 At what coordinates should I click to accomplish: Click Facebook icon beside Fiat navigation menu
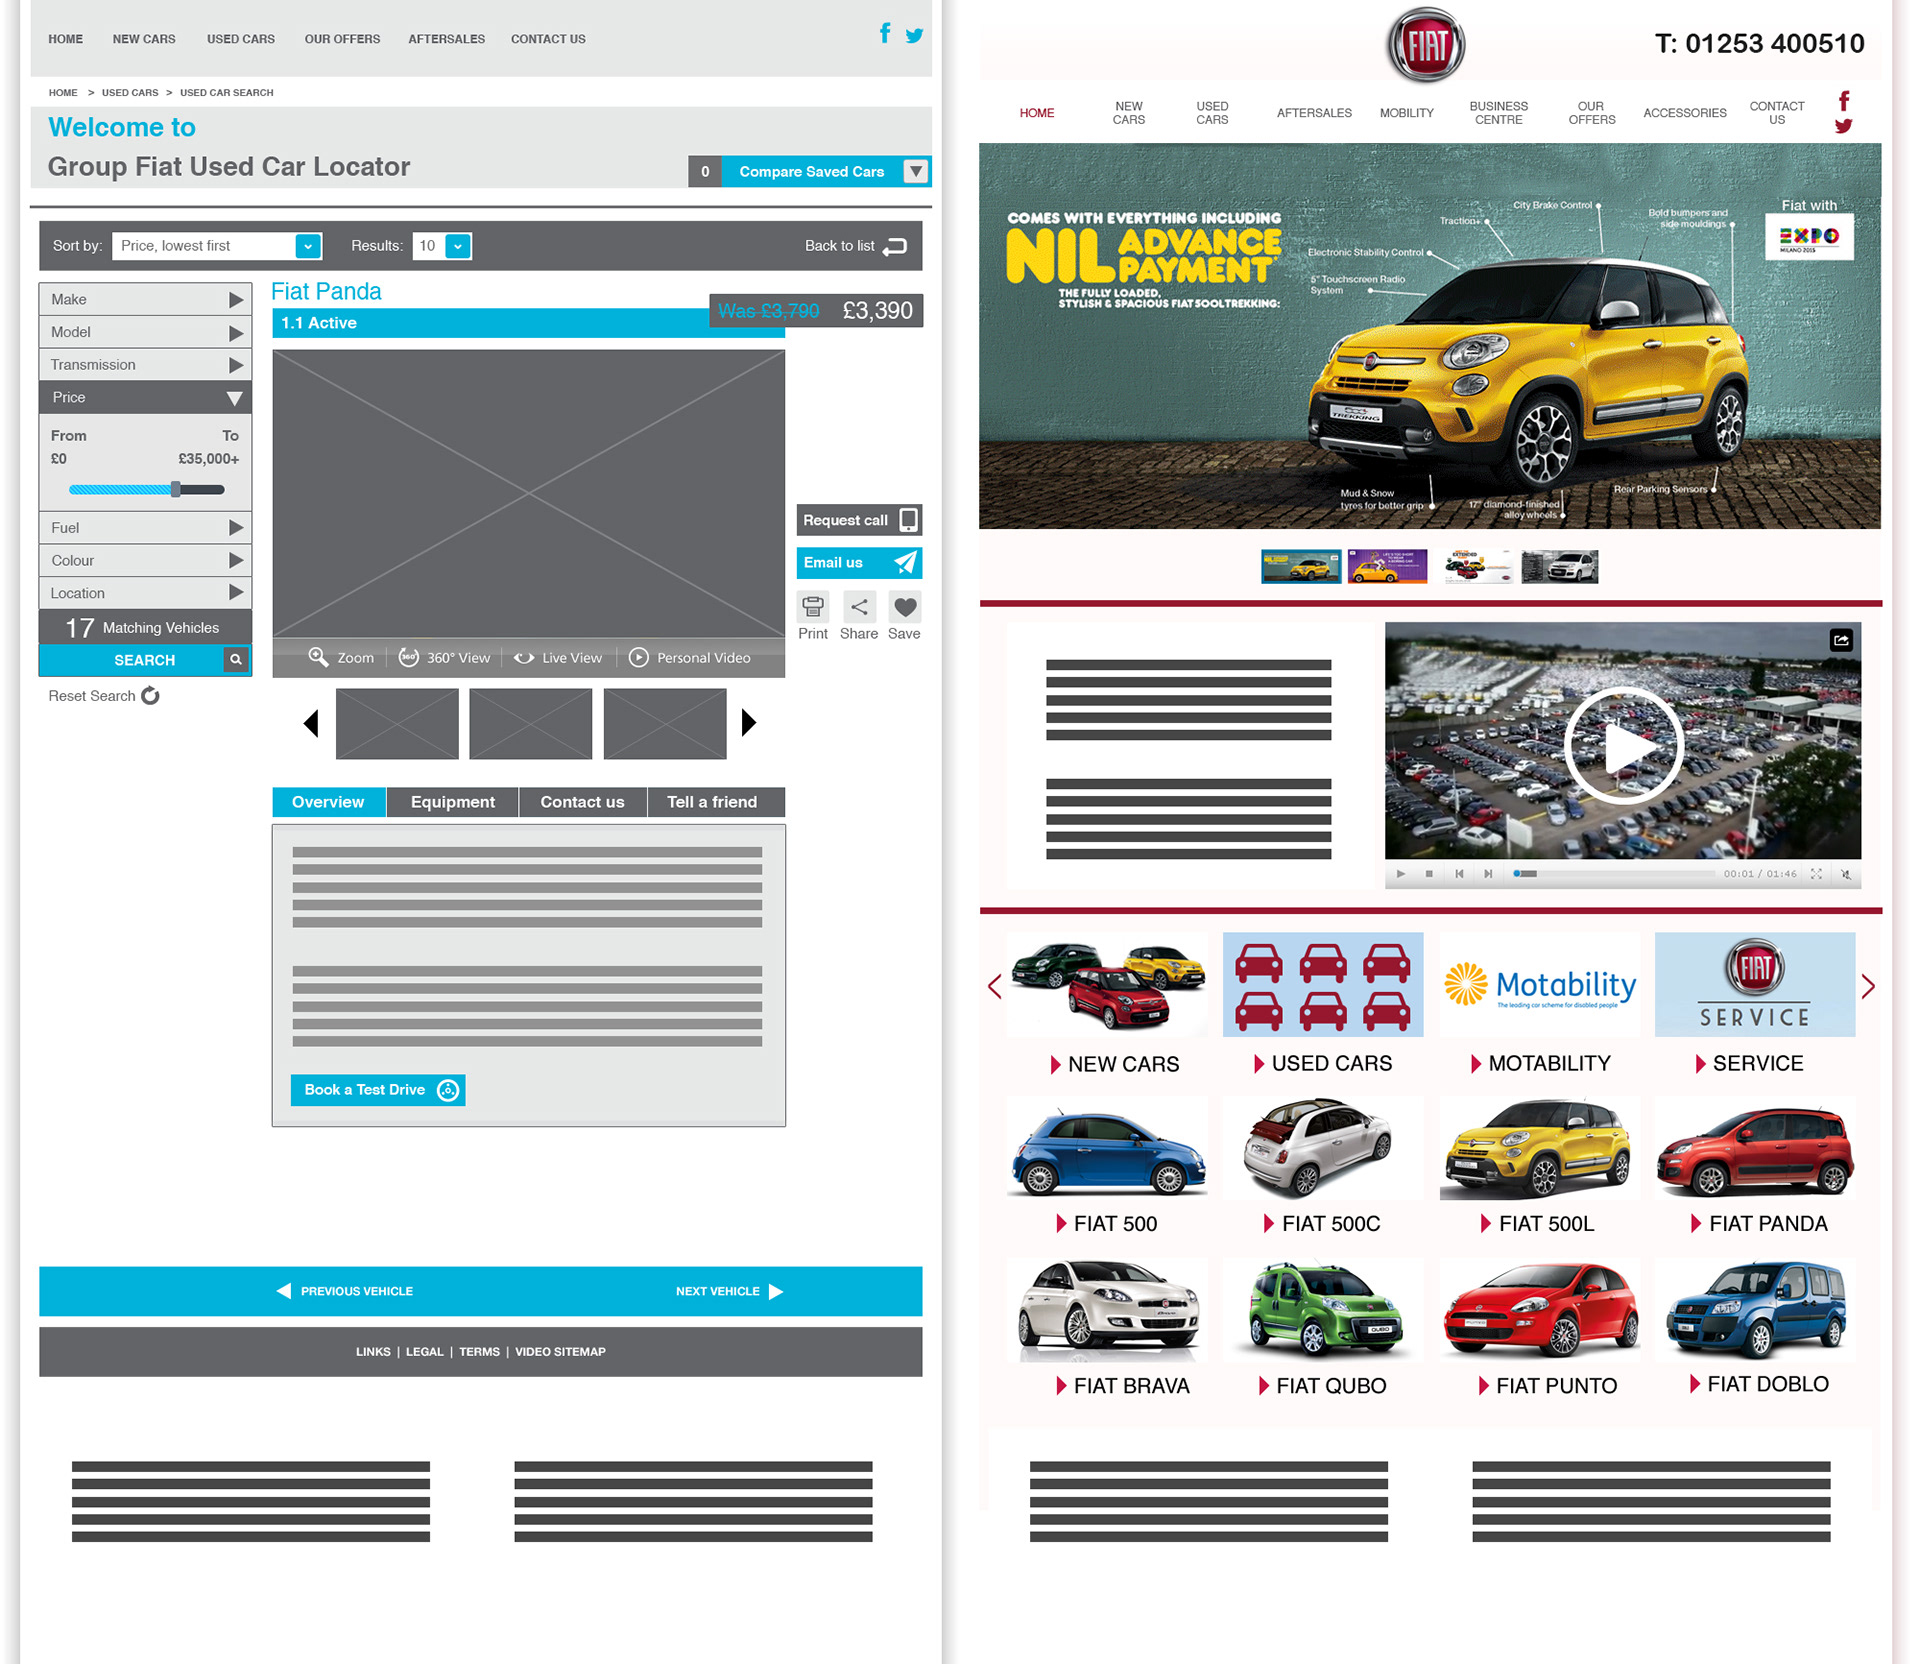point(1844,101)
